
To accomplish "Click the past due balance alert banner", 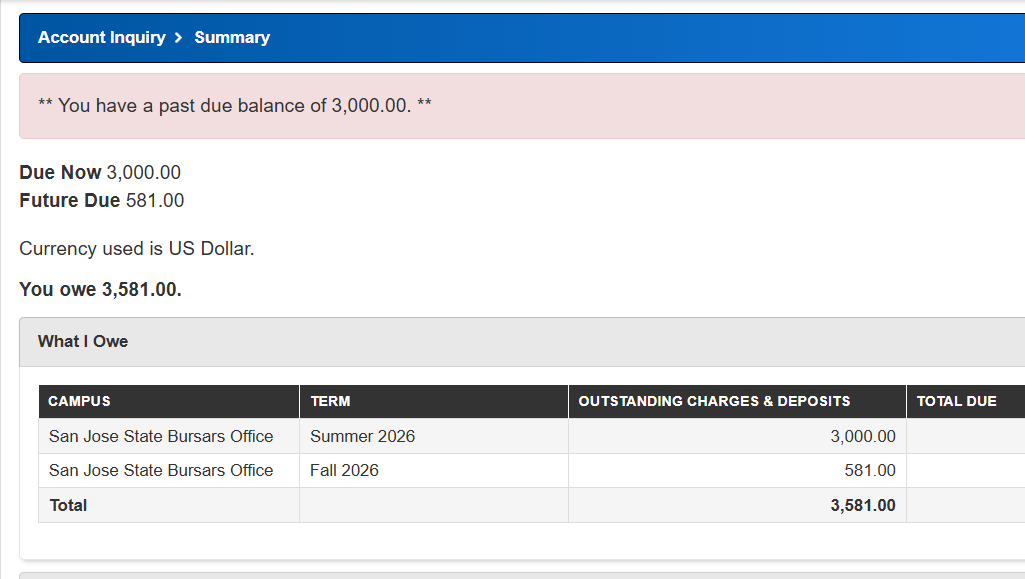I will click(522, 106).
